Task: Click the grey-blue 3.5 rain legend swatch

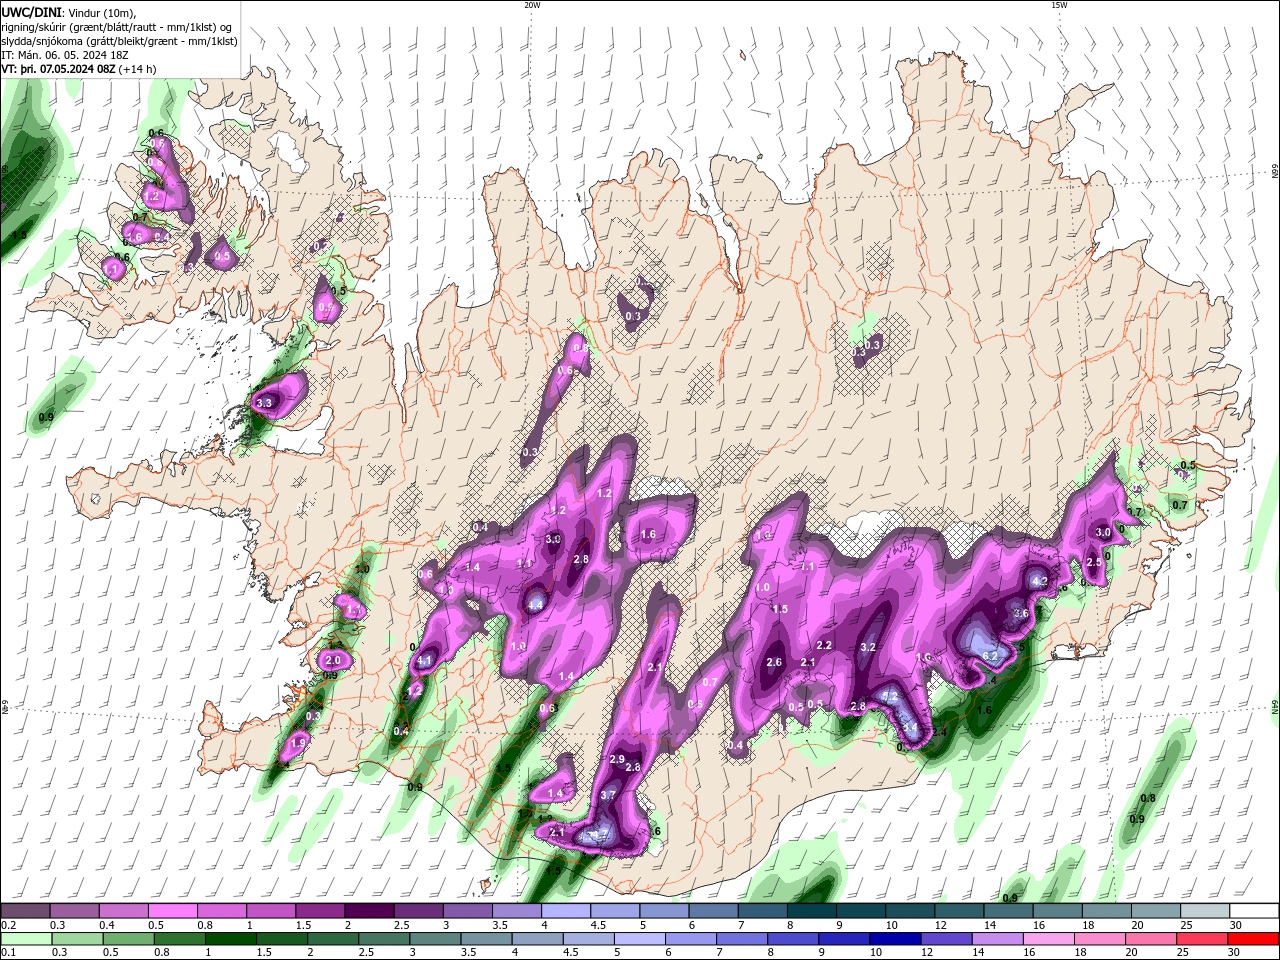Action: (x=486, y=938)
